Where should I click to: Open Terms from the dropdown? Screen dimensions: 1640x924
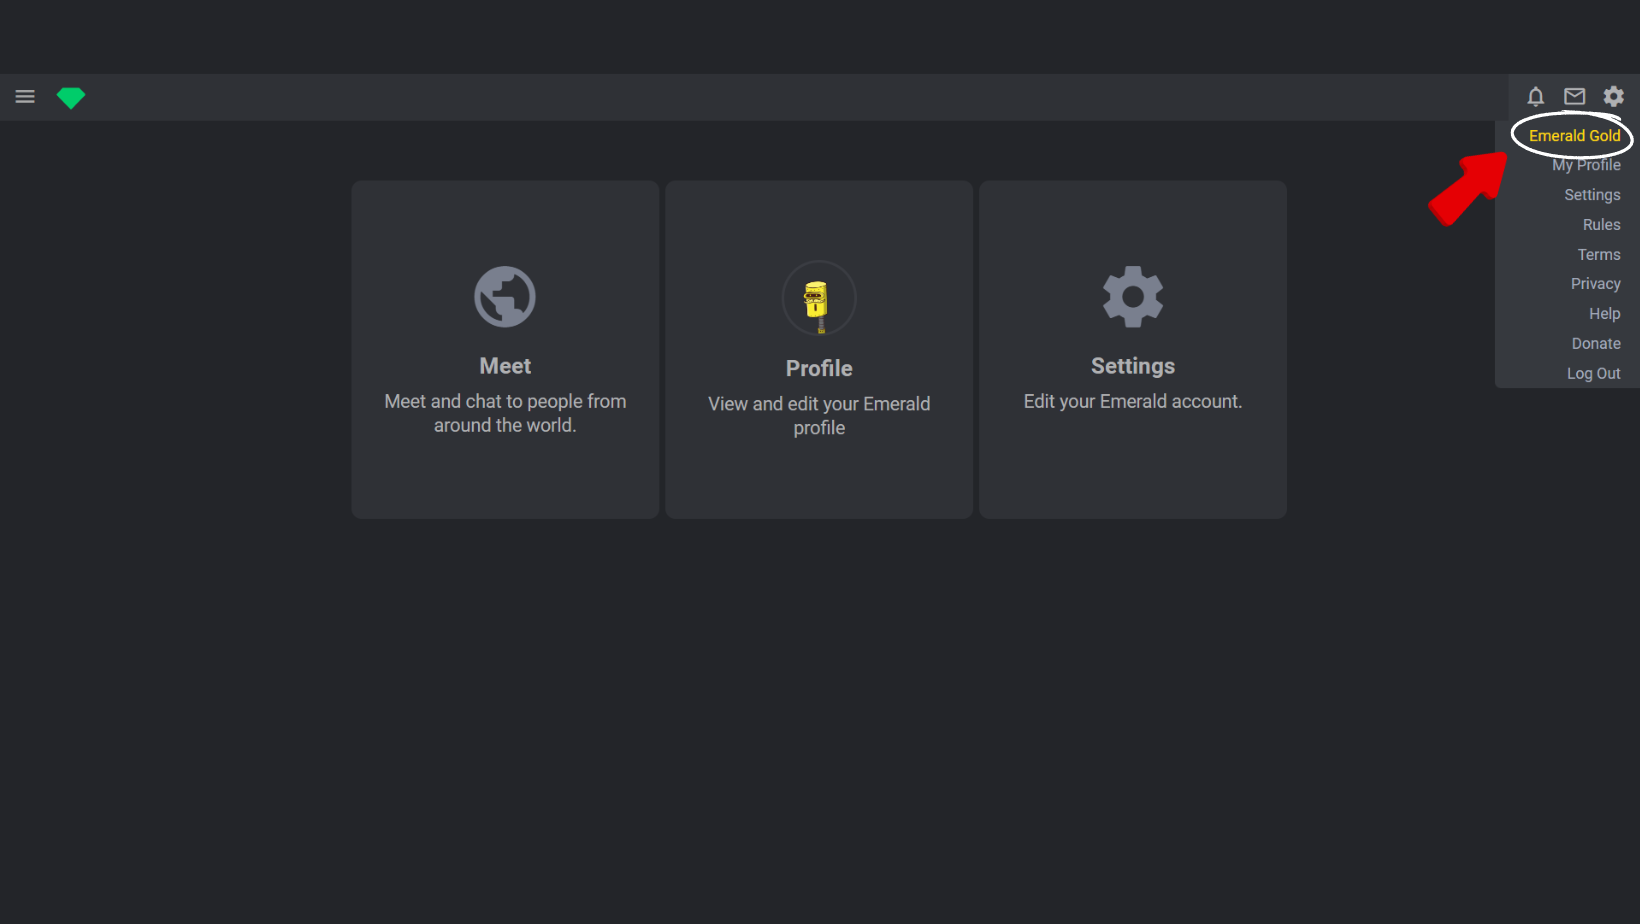point(1598,255)
